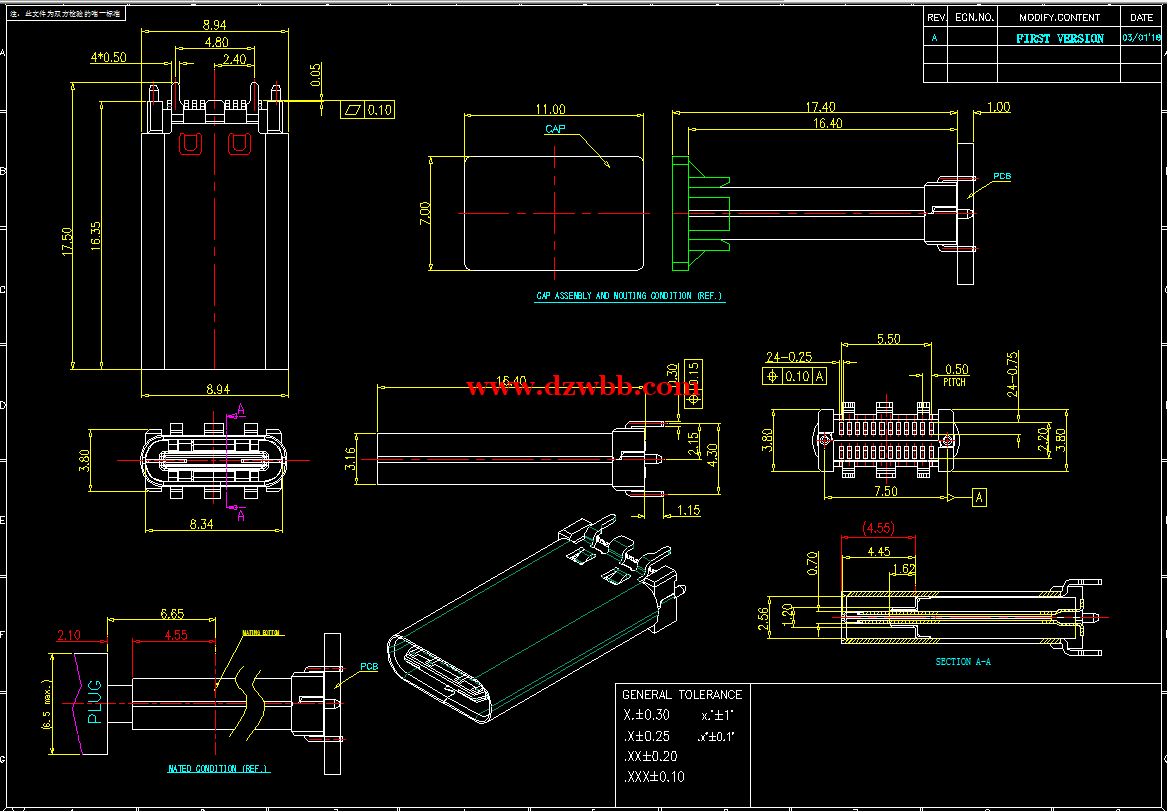Select the 6.65 dimension text
This screenshot has width=1167, height=811.
tap(172, 614)
